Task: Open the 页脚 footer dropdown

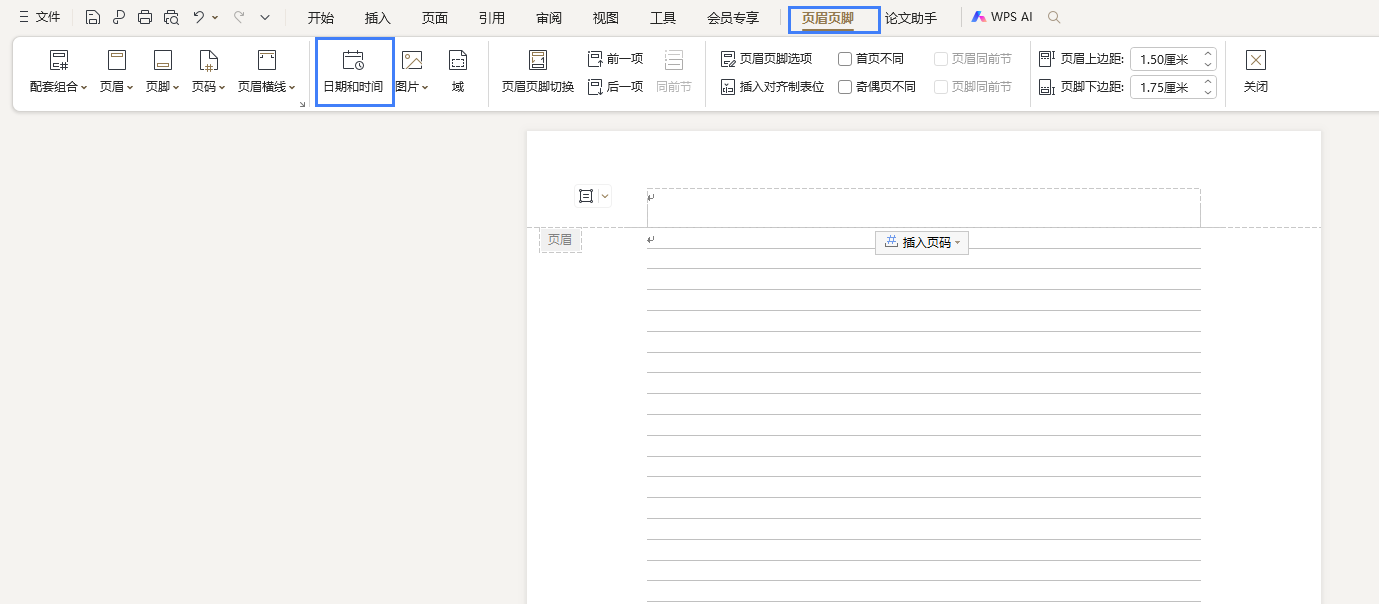Action: 163,72
